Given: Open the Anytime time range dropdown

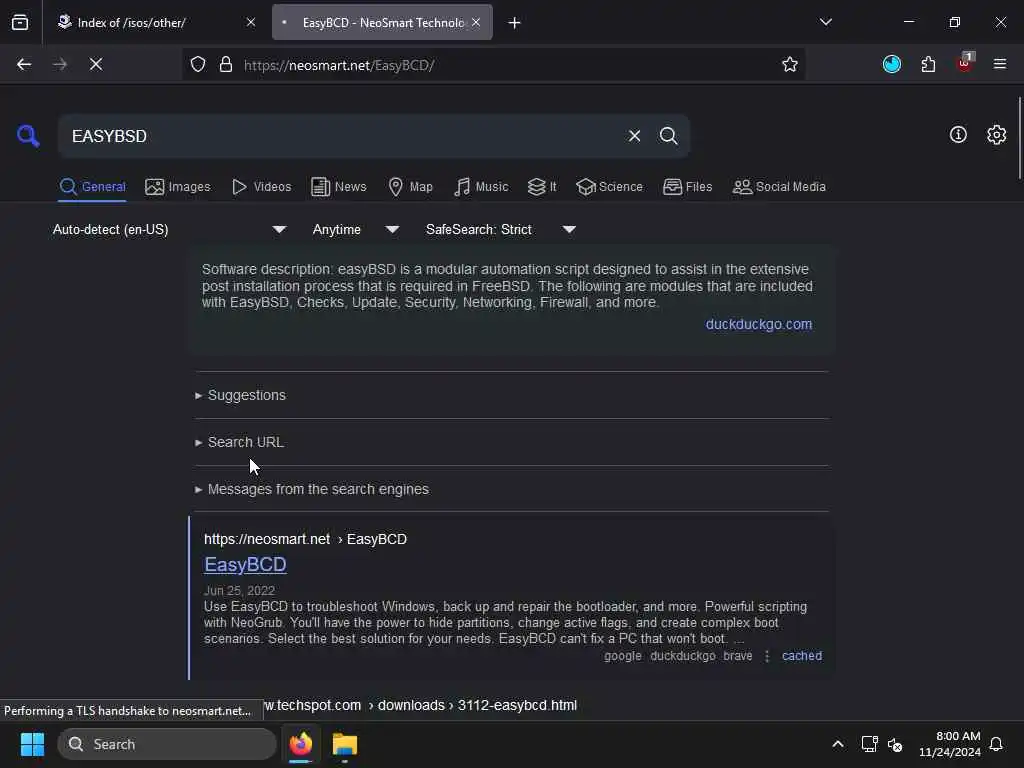Looking at the screenshot, I should point(356,229).
